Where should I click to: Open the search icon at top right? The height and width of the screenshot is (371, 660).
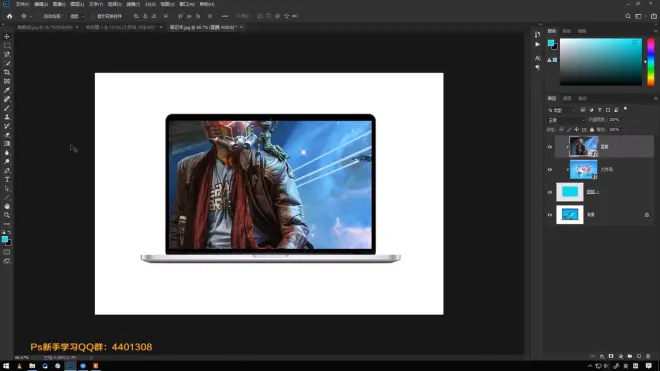[x=628, y=16]
